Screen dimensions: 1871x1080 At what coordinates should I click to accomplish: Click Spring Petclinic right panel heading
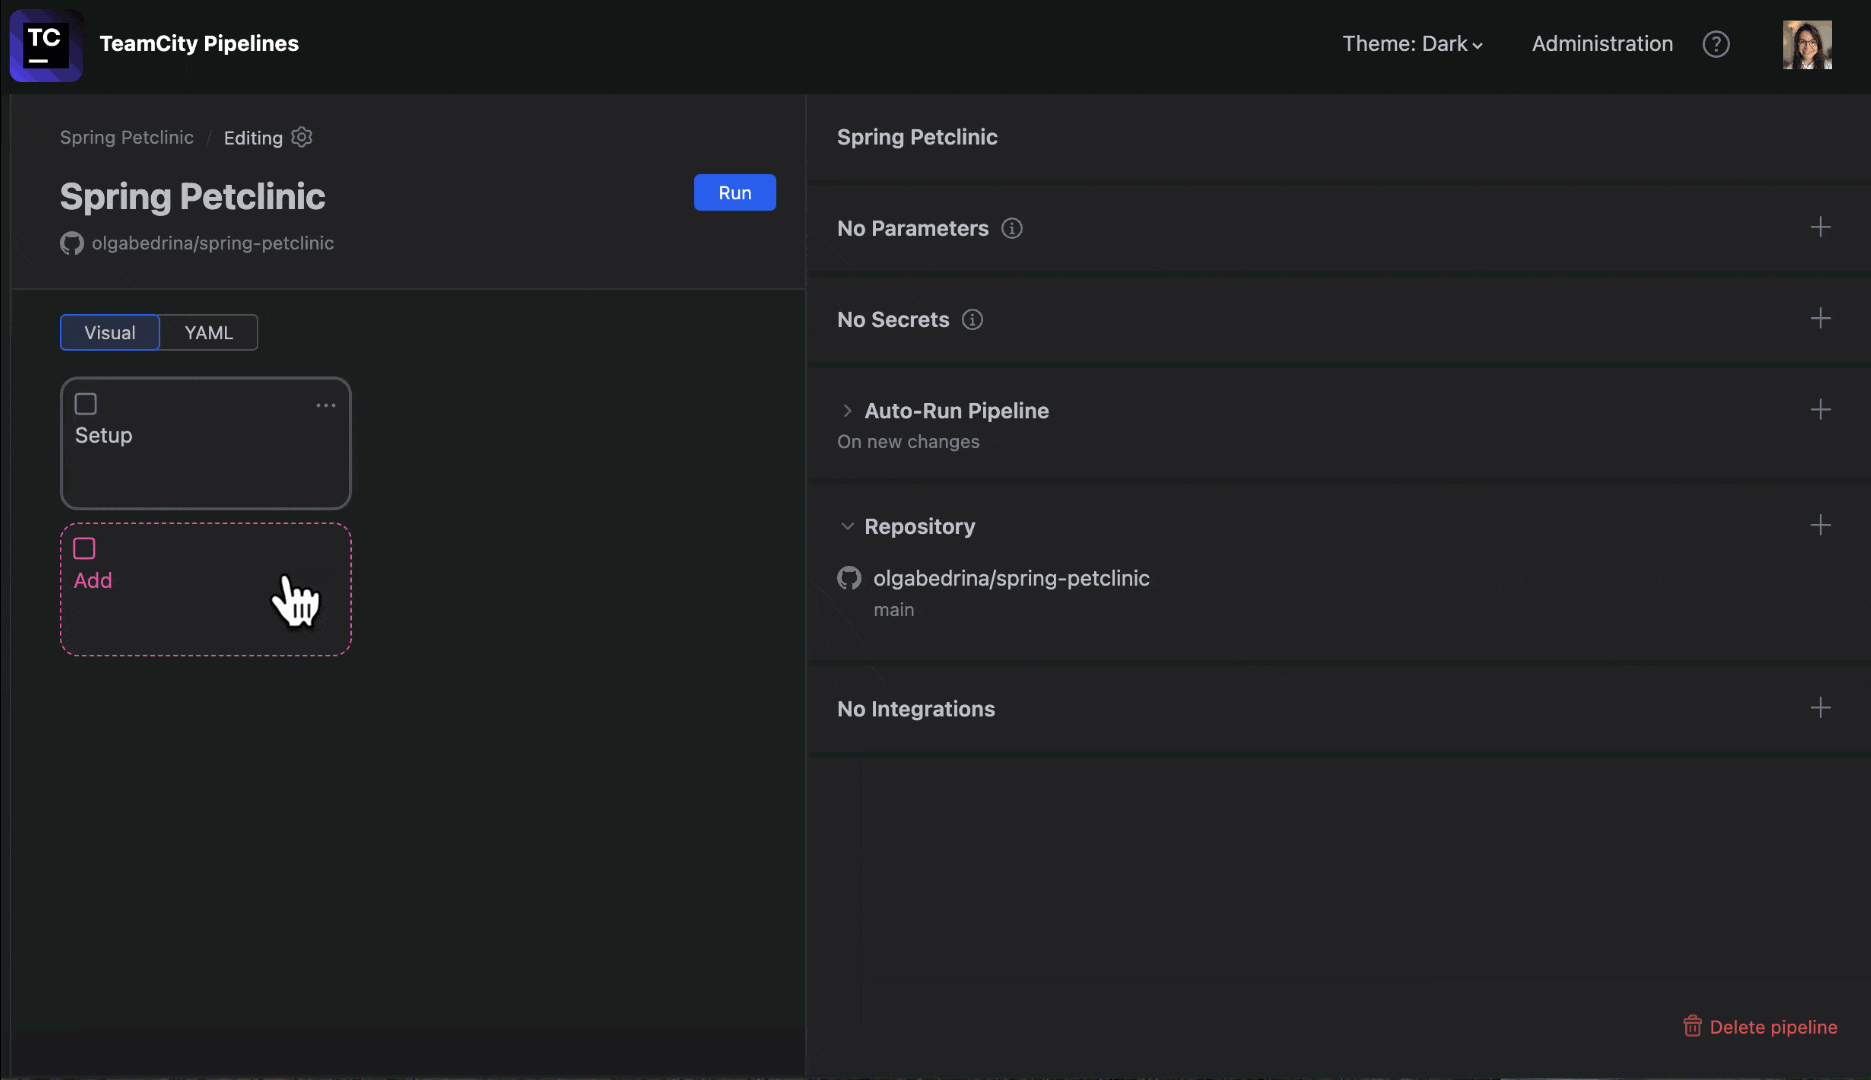917,137
